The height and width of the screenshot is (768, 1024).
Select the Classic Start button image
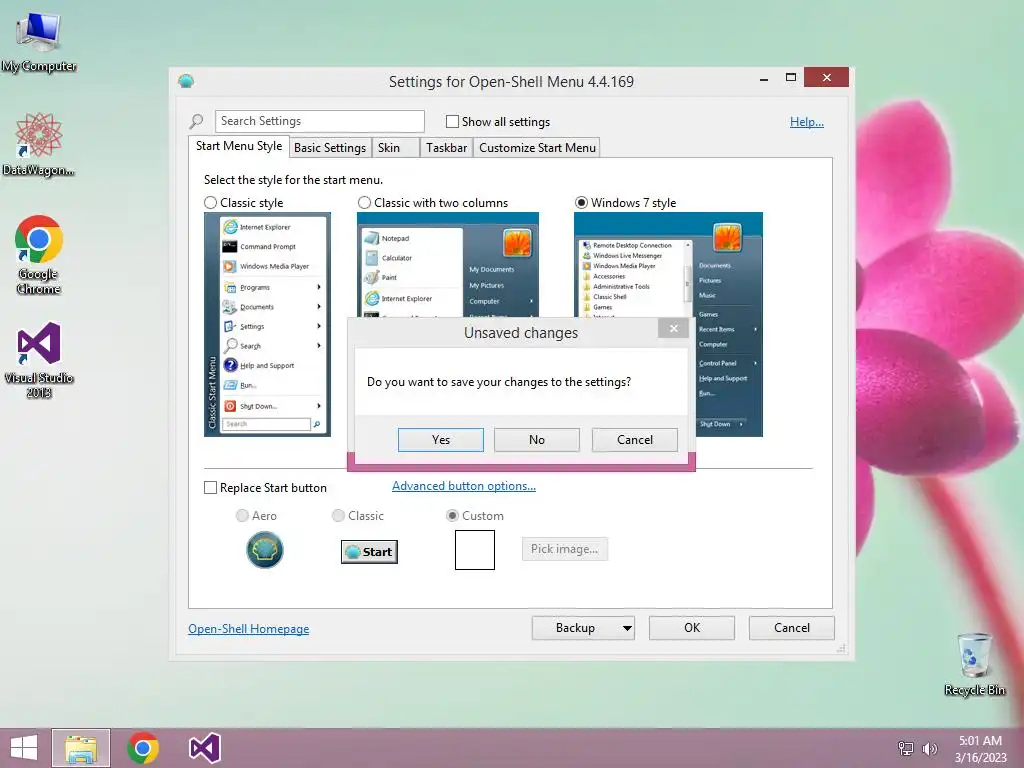point(369,552)
